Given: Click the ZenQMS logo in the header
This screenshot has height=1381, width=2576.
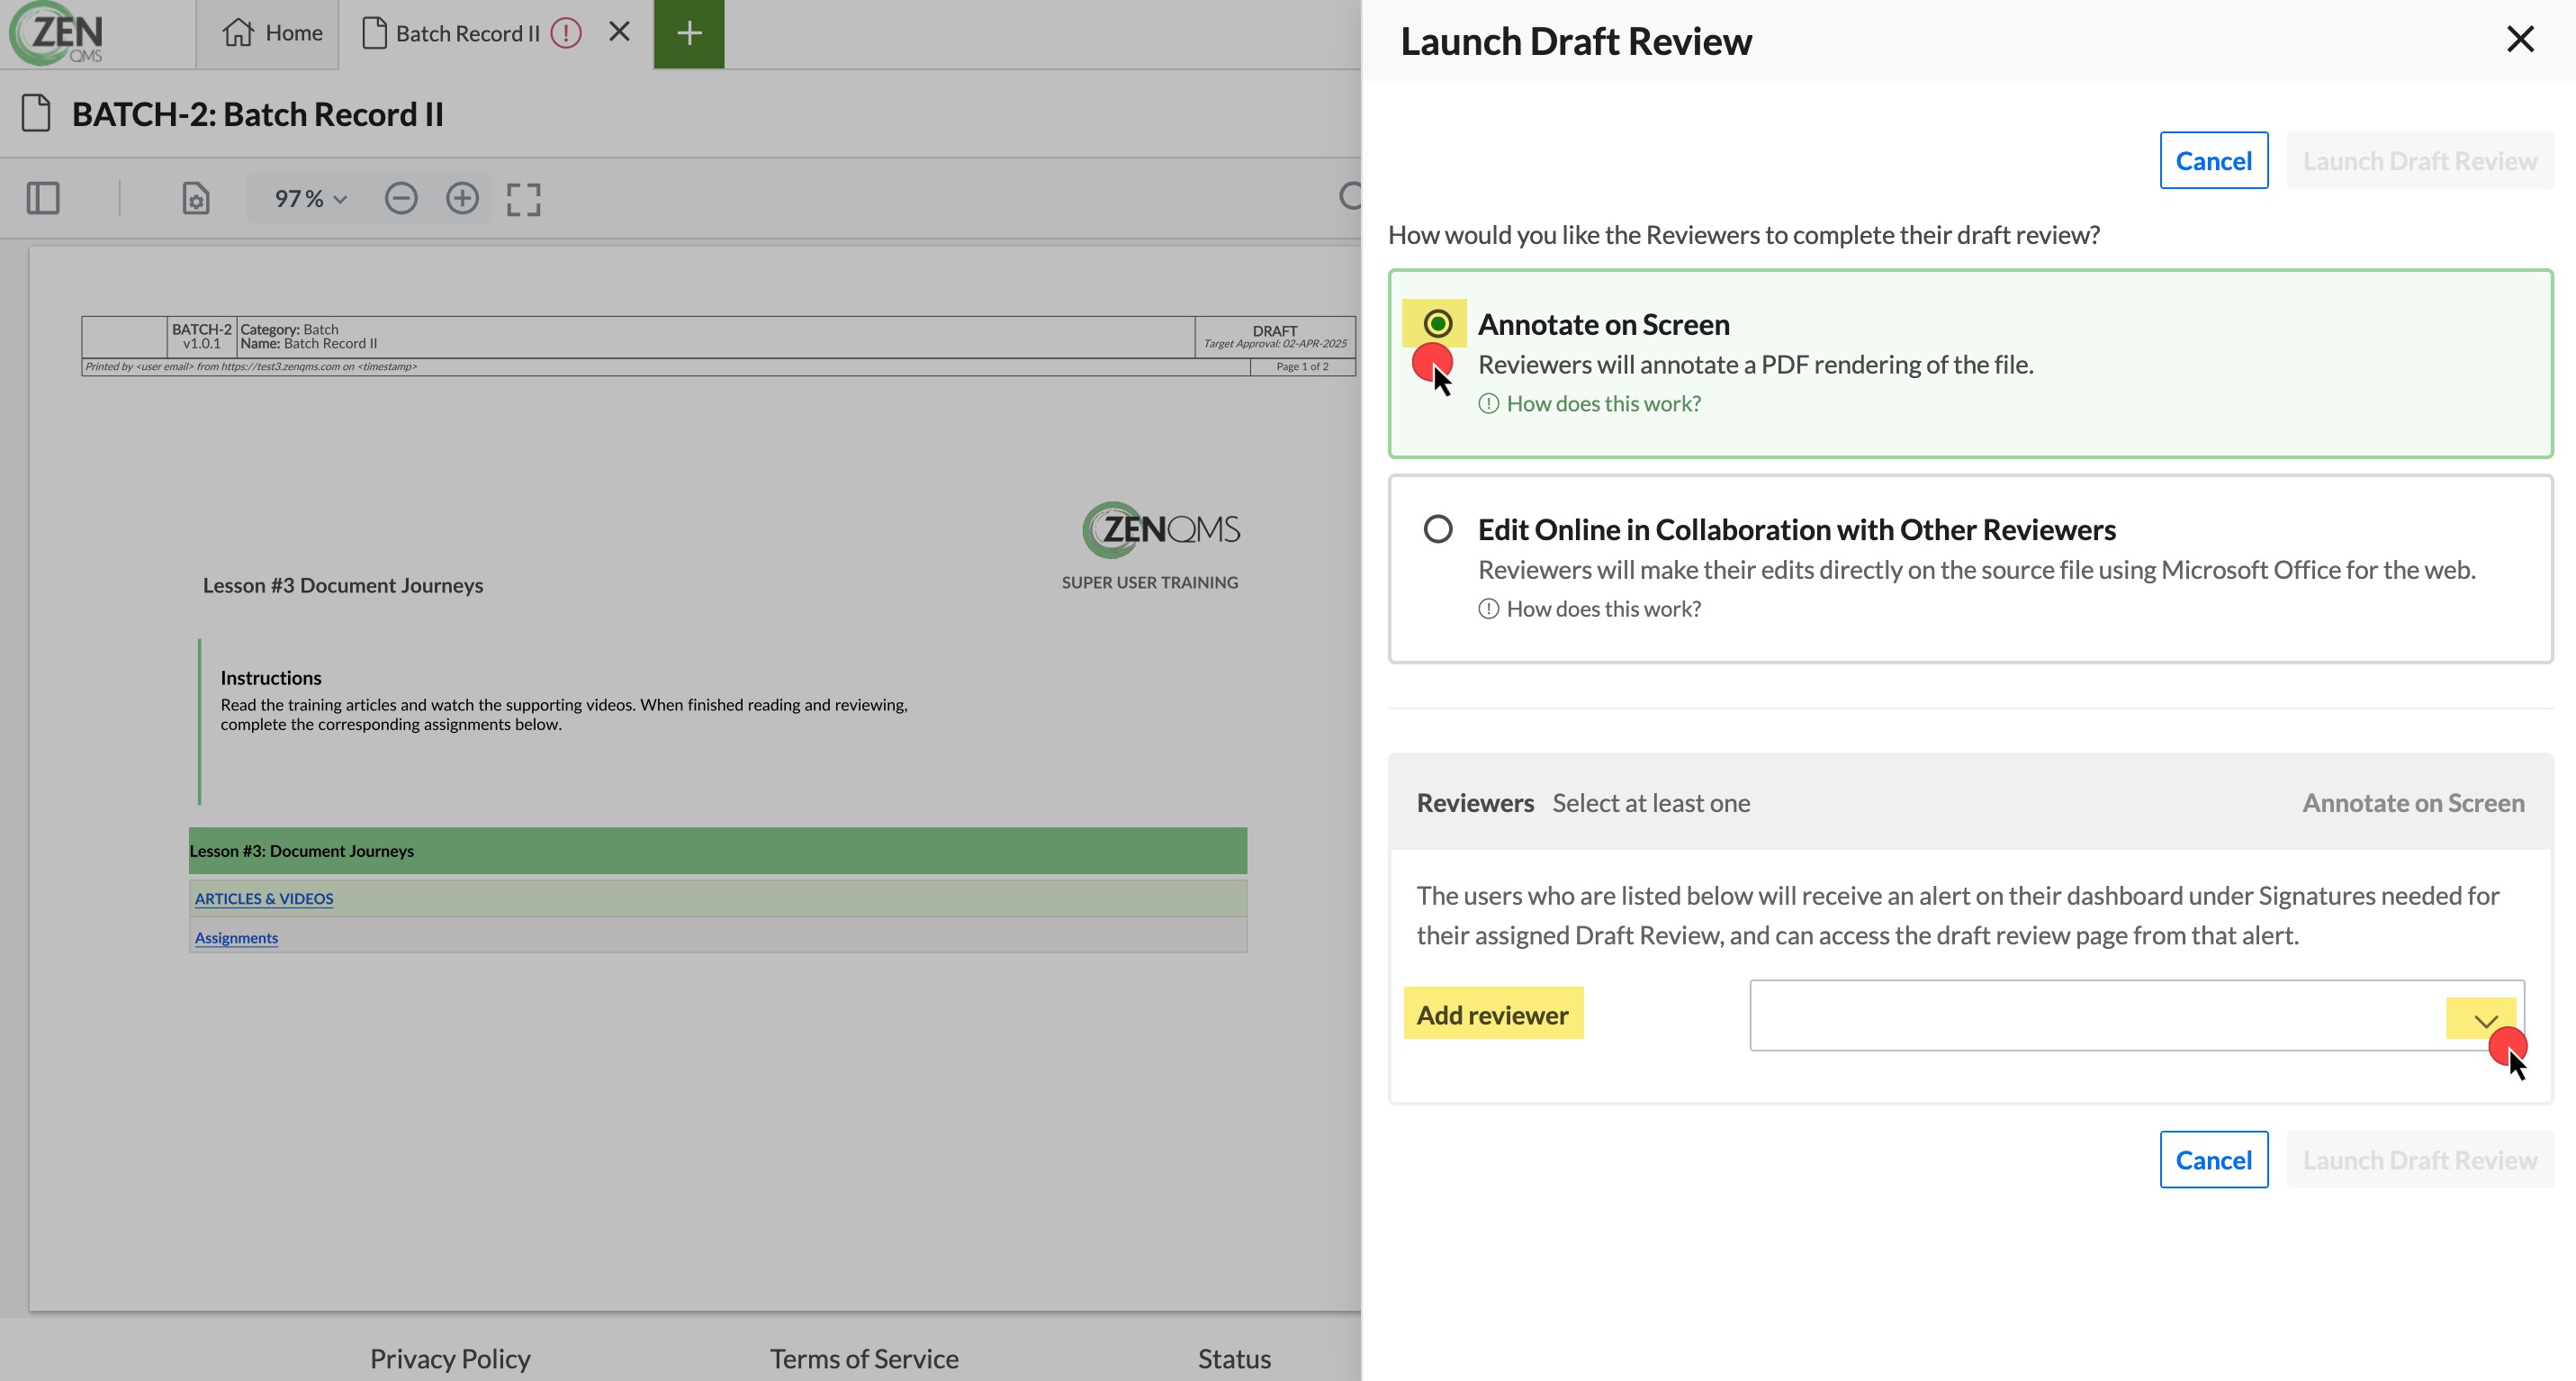Looking at the screenshot, I should point(58,33).
